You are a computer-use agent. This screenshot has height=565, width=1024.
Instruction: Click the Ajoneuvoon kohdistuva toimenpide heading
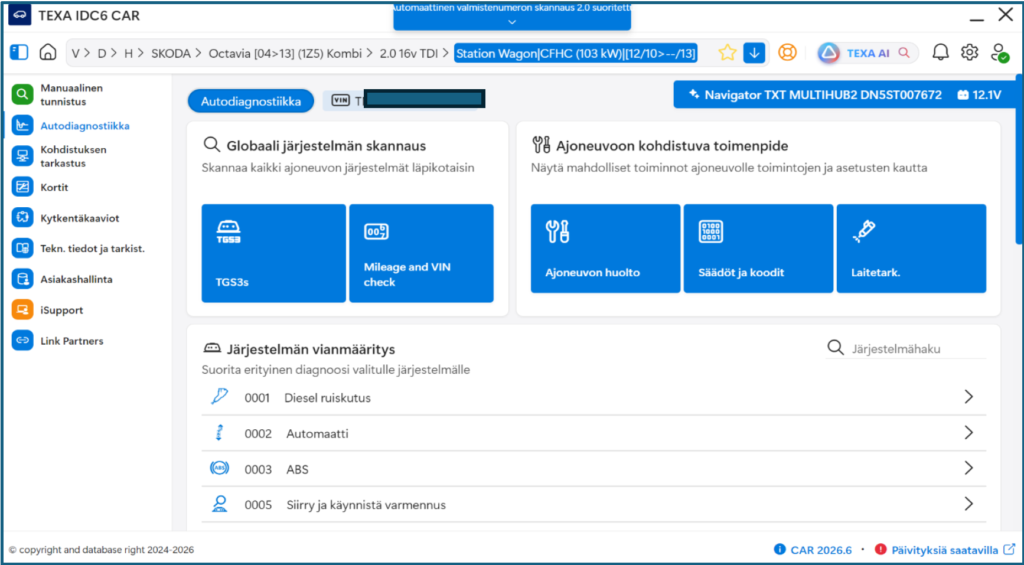[672, 146]
